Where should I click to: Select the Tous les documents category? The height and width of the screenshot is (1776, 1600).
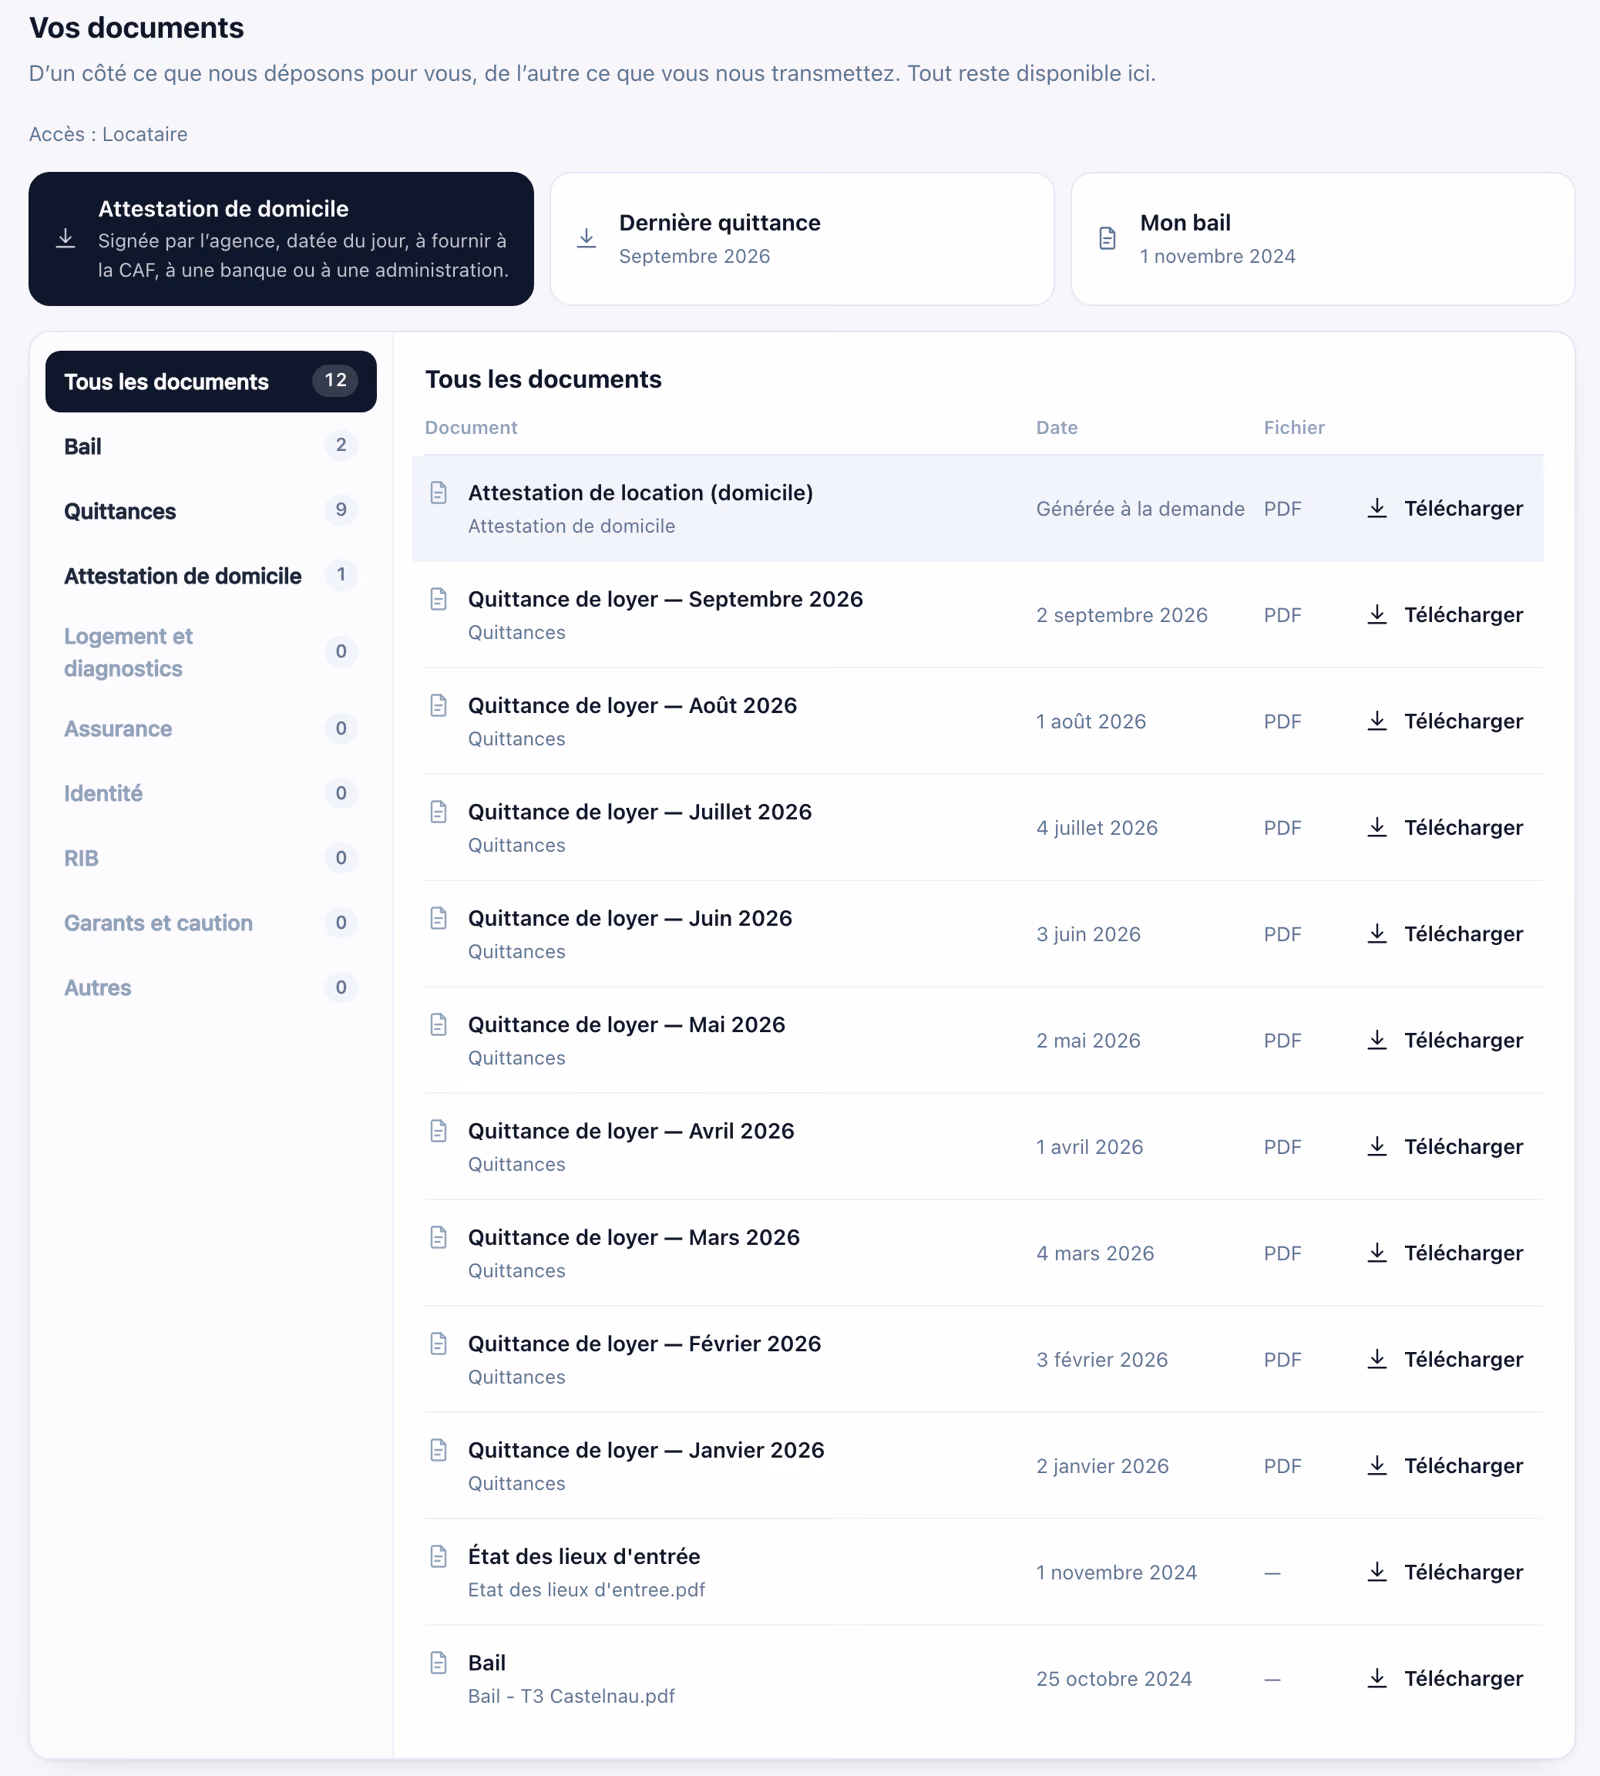pyautogui.click(x=211, y=381)
